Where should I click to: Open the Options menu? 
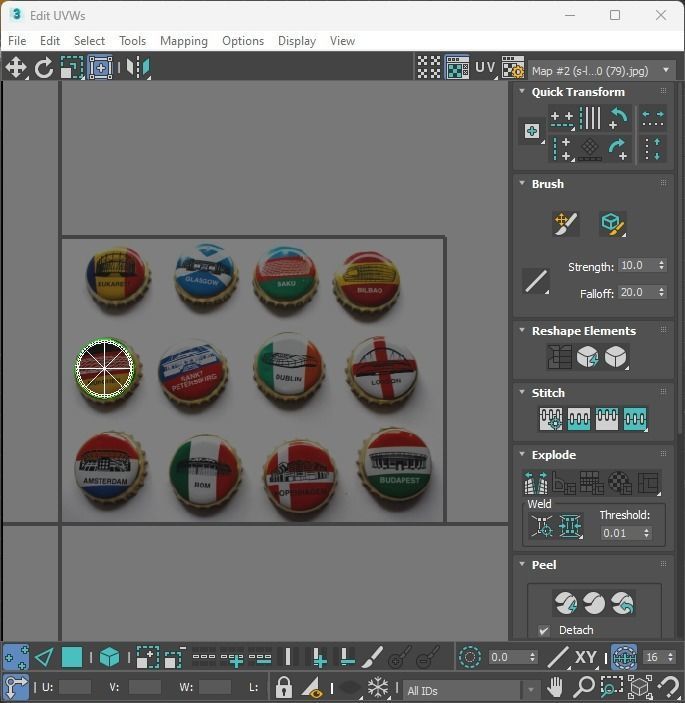click(243, 41)
